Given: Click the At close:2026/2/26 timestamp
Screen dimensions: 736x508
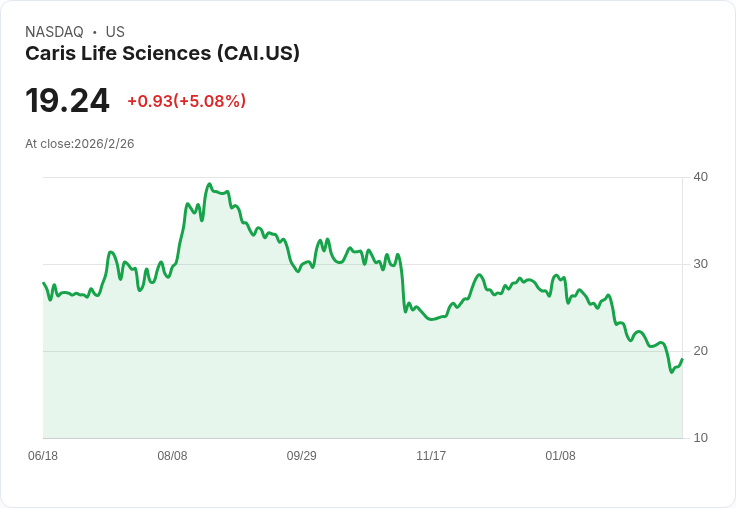Looking at the screenshot, I should (x=80, y=144).
